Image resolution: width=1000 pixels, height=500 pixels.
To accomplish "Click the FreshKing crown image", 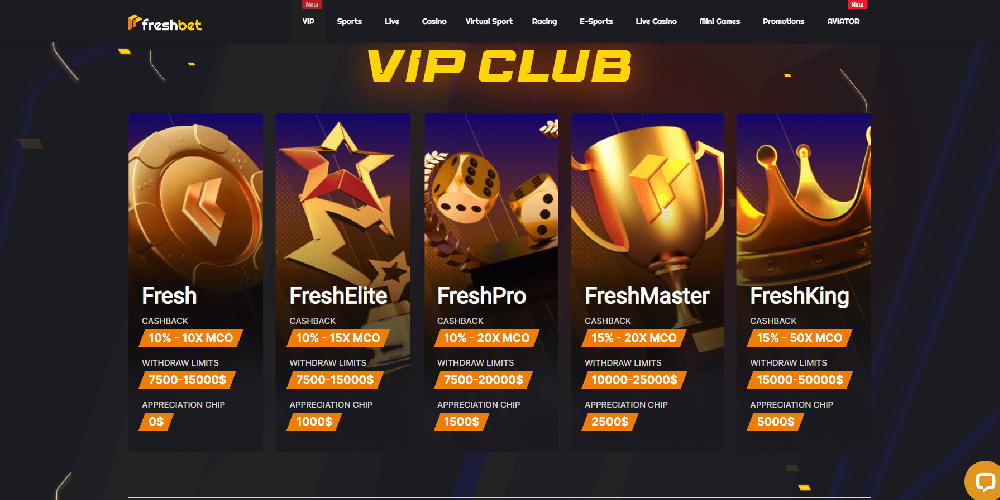I will pyautogui.click(x=804, y=210).
